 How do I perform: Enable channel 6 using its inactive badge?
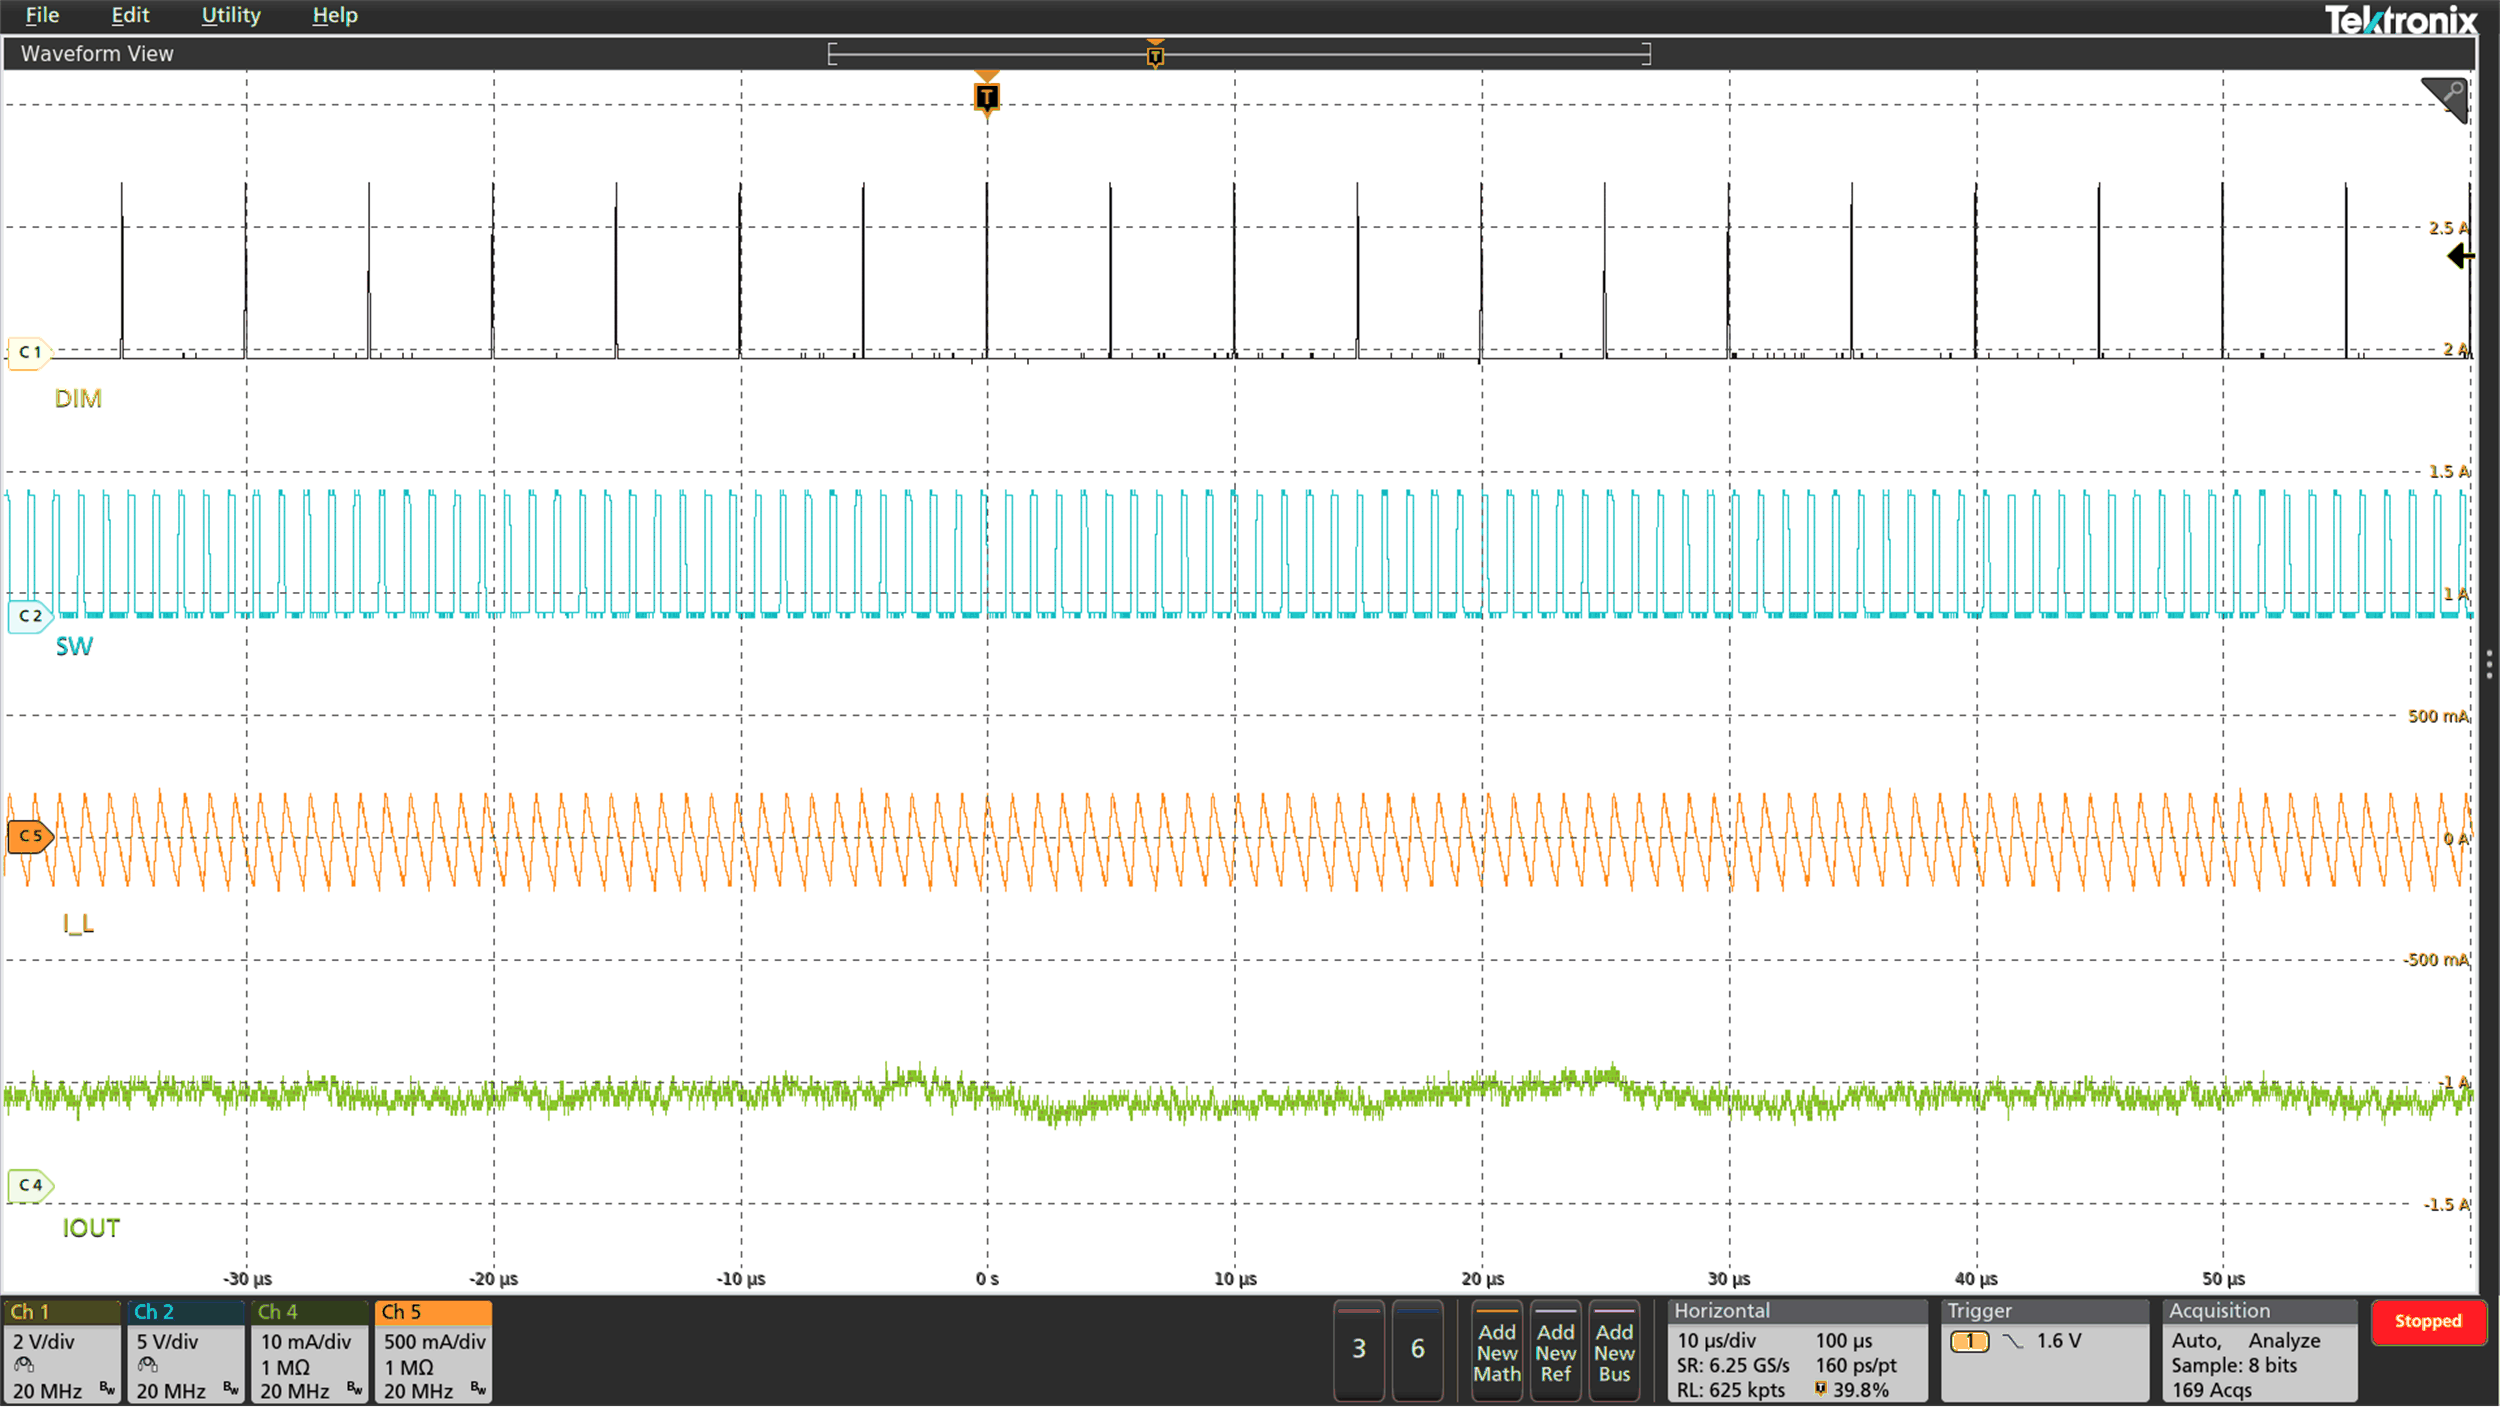[x=1419, y=1349]
